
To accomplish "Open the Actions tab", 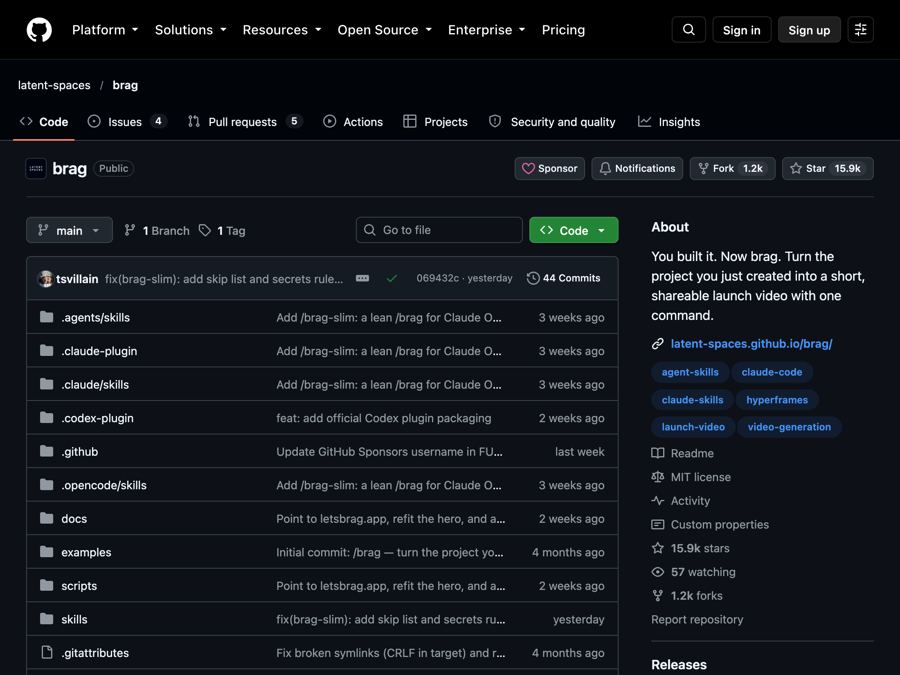I will (x=353, y=122).
